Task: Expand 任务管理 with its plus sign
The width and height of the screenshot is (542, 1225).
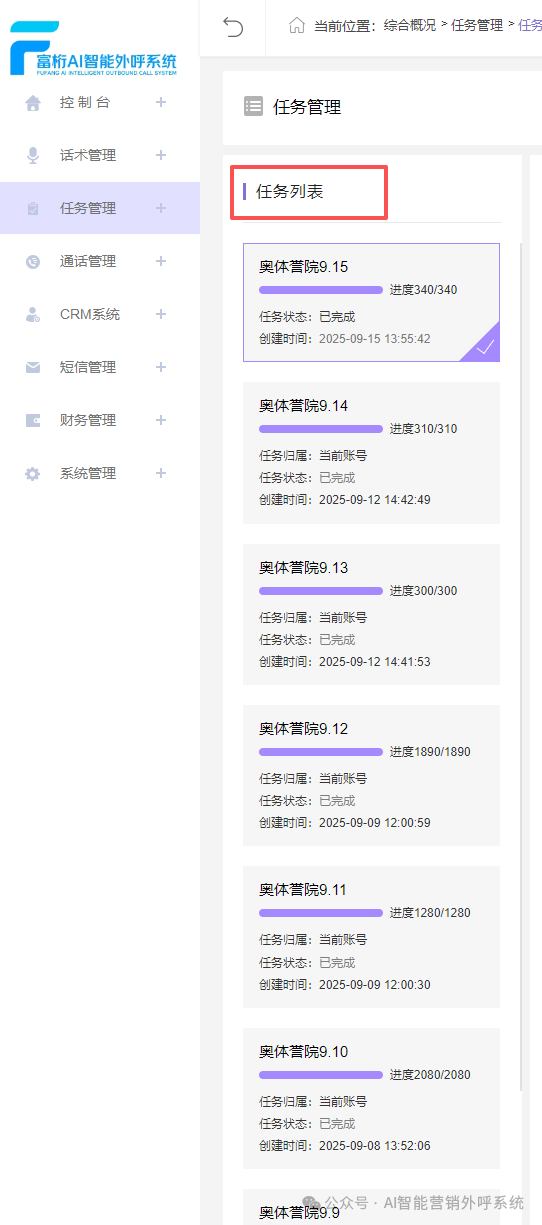Action: click(x=161, y=208)
